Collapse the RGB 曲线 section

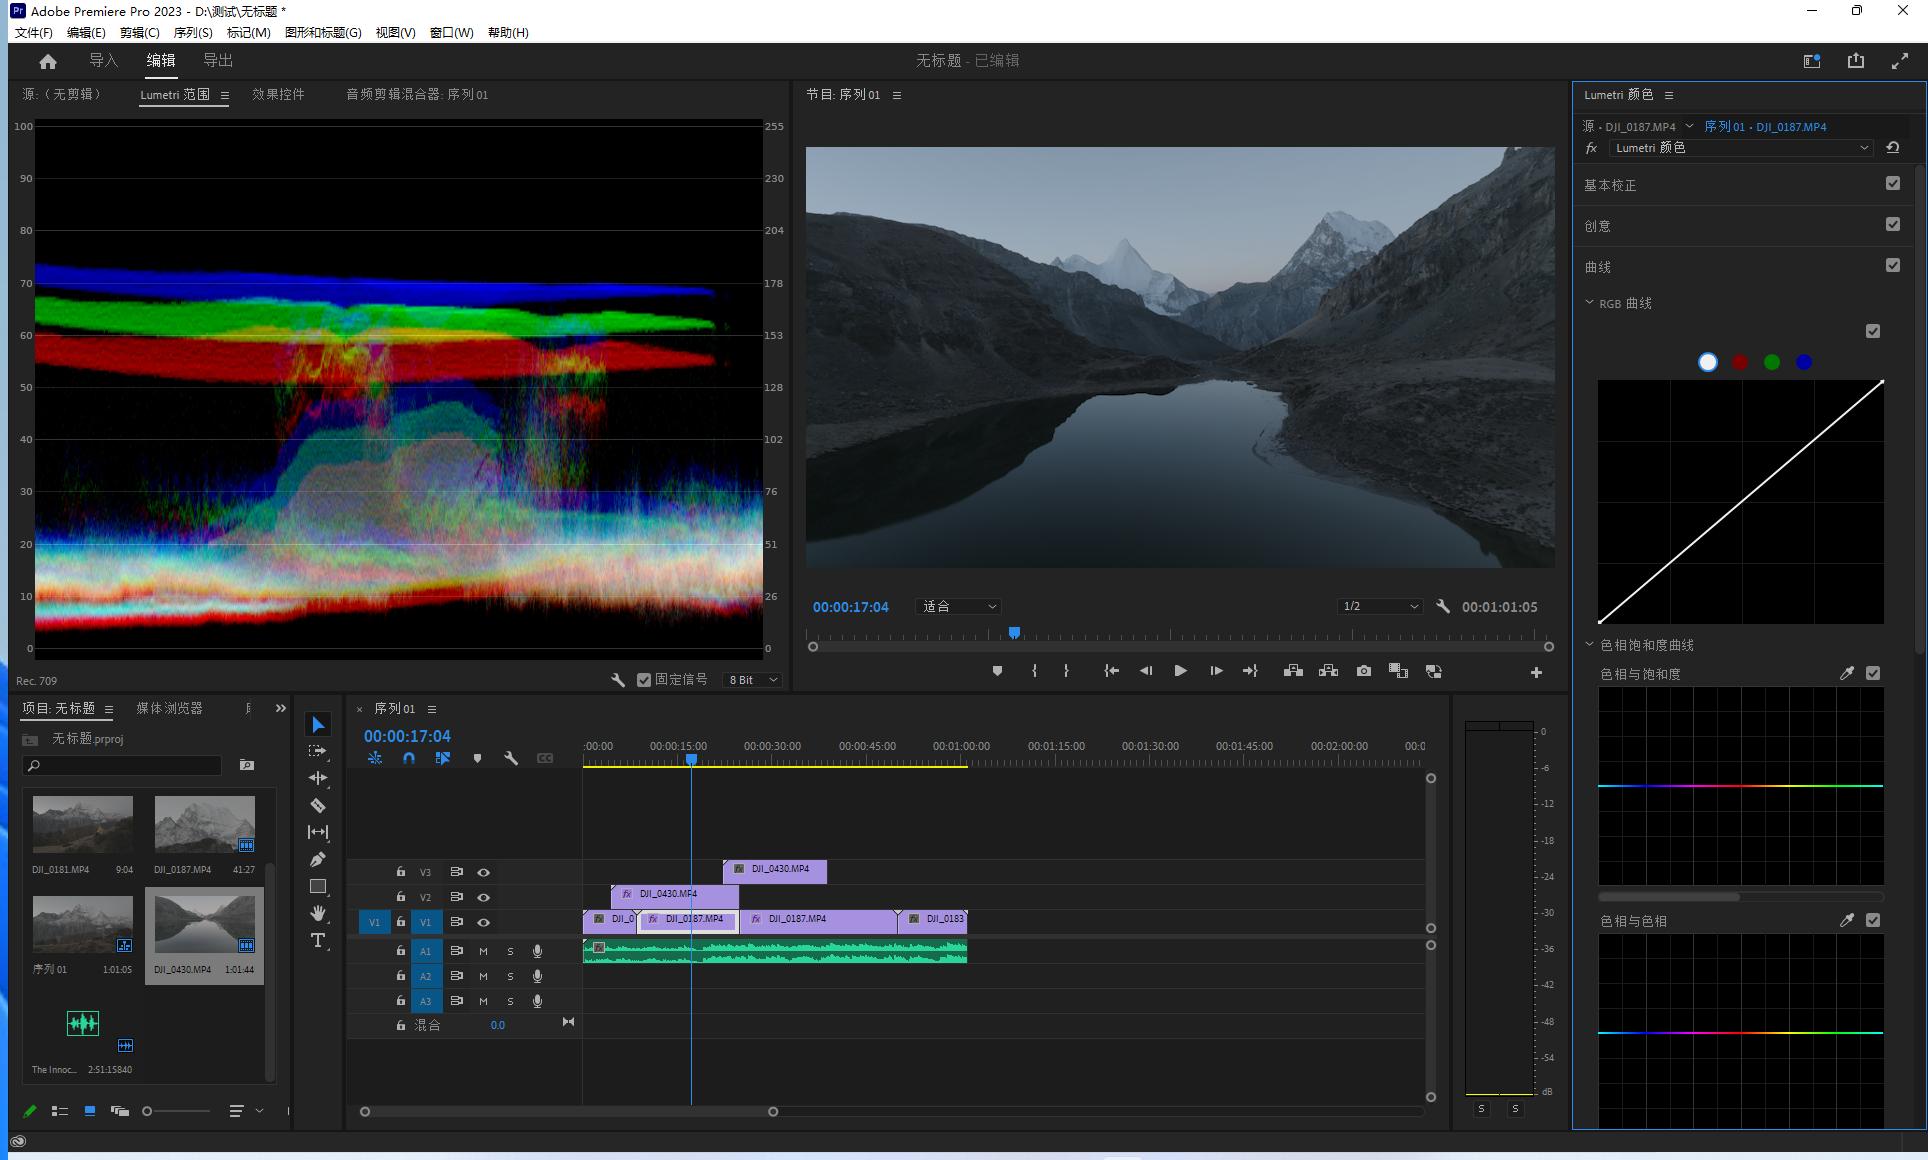pyautogui.click(x=1590, y=303)
